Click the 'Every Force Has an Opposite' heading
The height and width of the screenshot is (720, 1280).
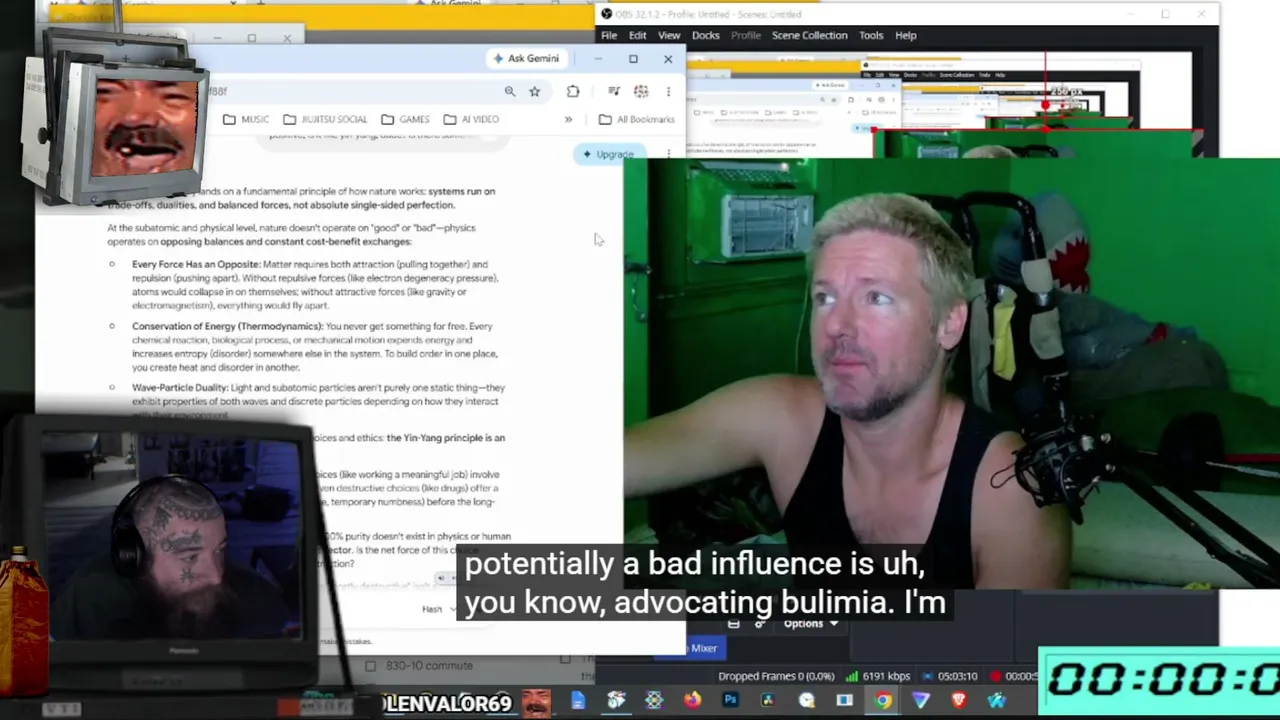(196, 264)
